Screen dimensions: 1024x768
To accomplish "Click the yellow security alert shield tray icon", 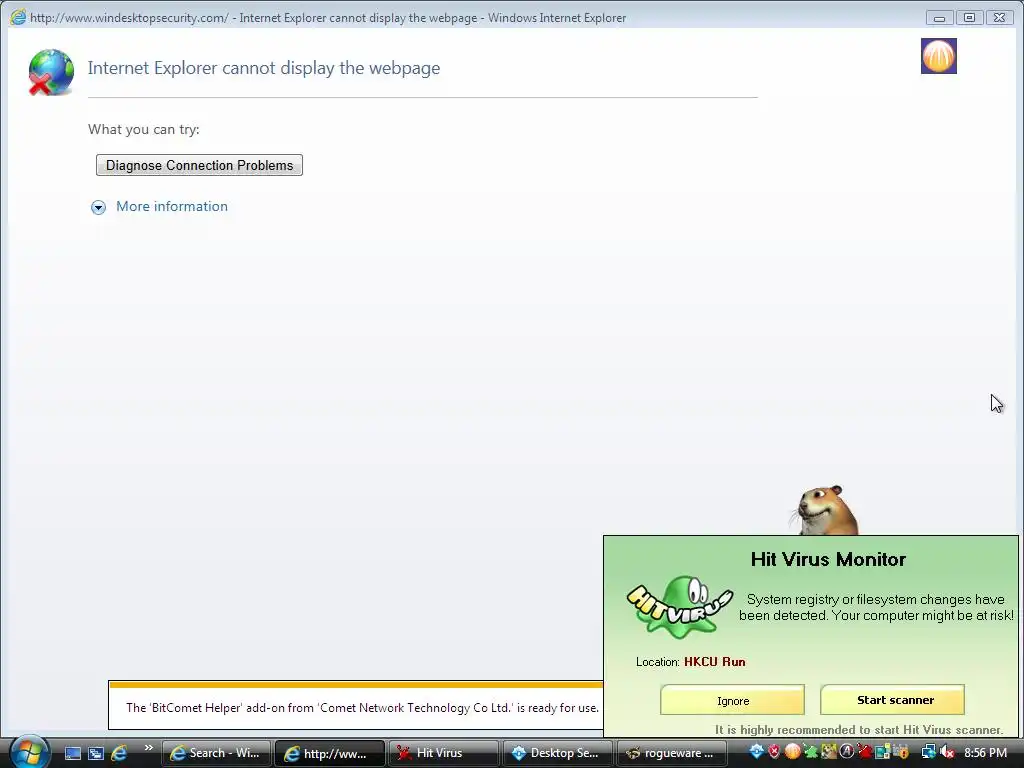I will [x=901, y=752].
